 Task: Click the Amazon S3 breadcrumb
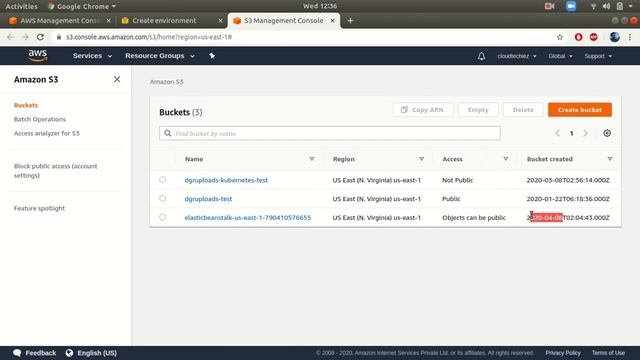pyautogui.click(x=167, y=82)
